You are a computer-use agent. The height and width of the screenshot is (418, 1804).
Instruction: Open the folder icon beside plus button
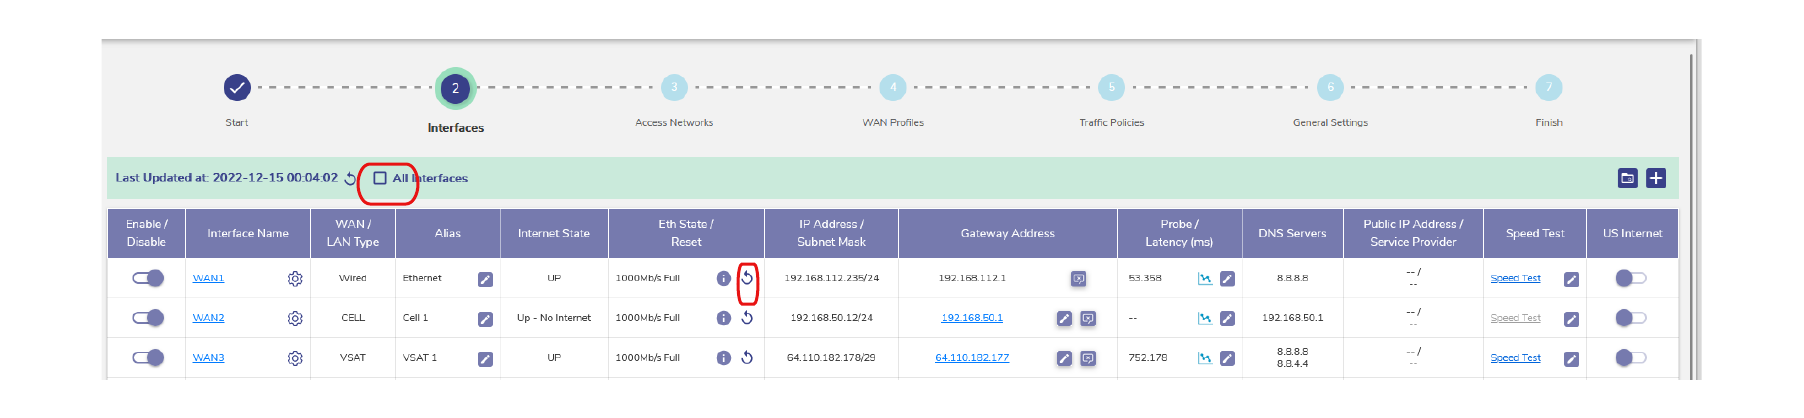pyautogui.click(x=1628, y=178)
